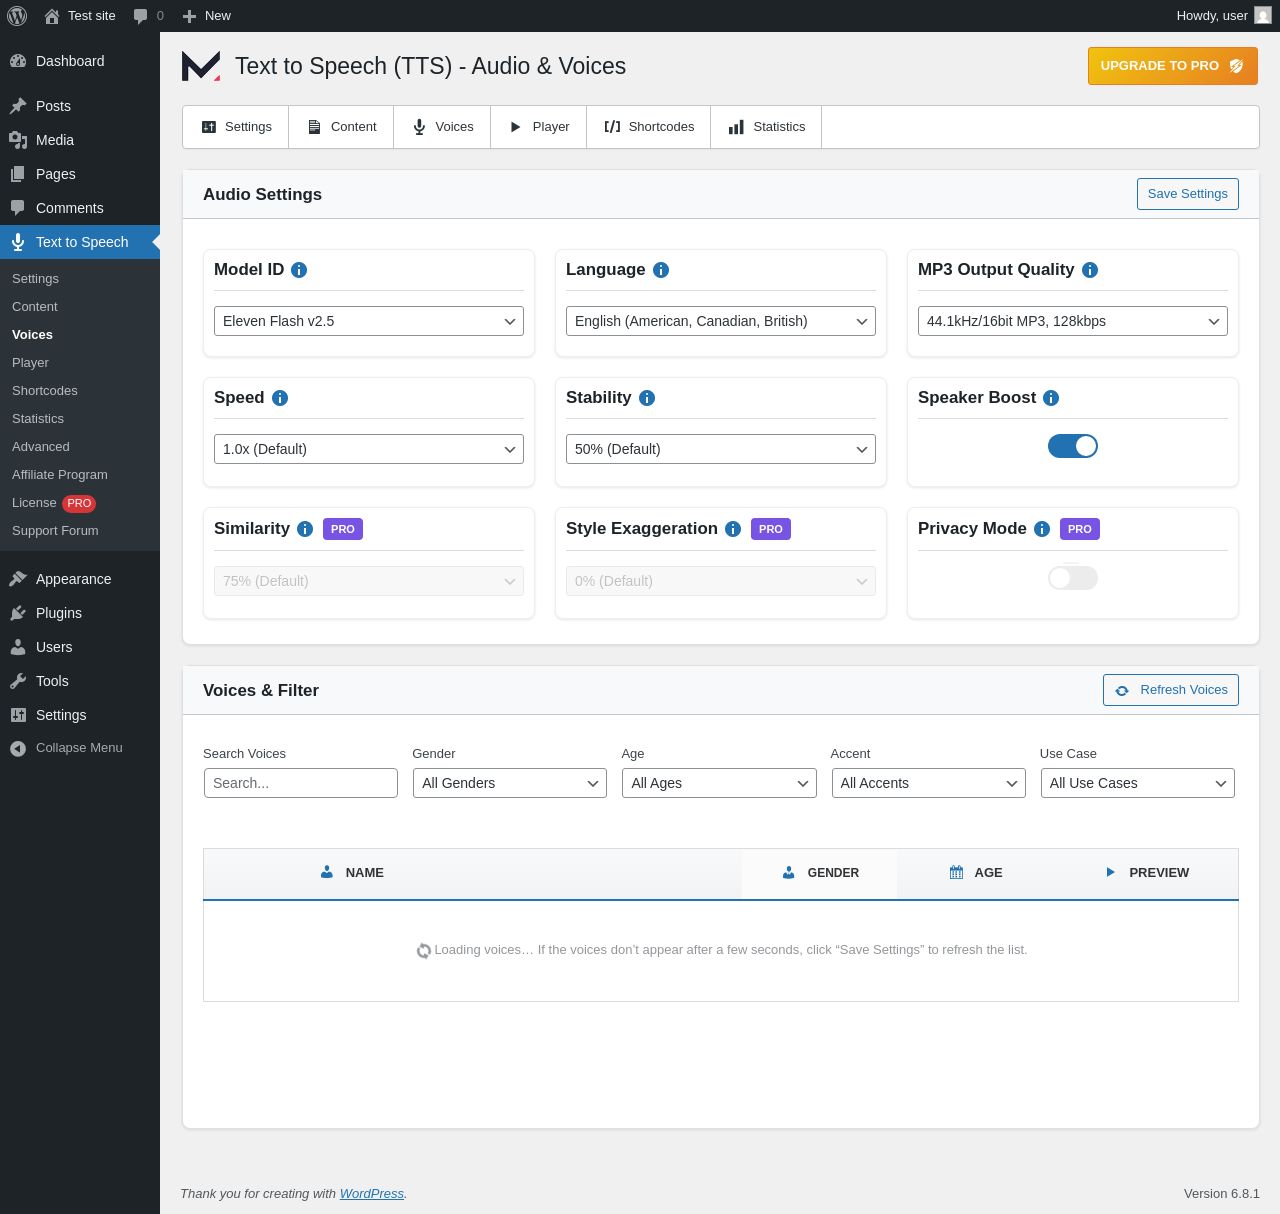The width and height of the screenshot is (1280, 1214).
Task: Click the New button in admin bar
Action: coord(207,16)
